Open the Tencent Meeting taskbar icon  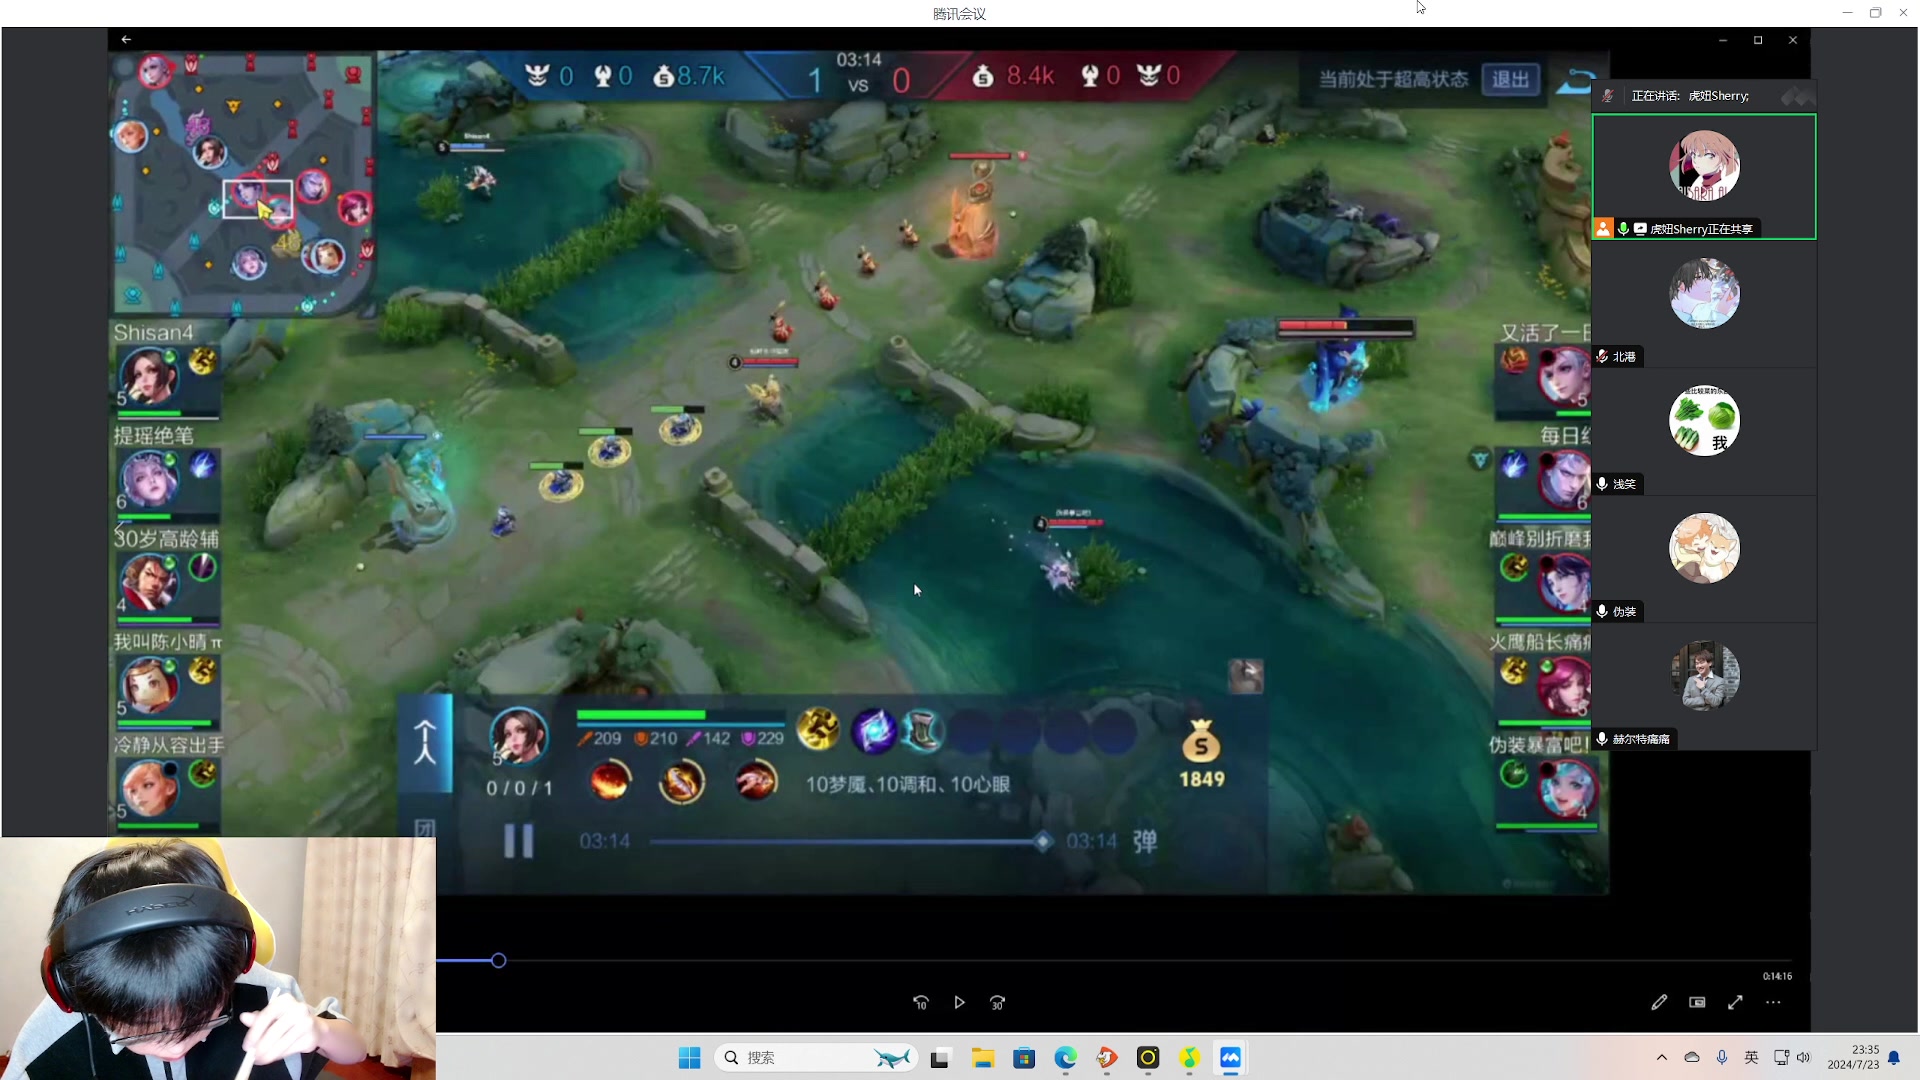point(1230,1058)
